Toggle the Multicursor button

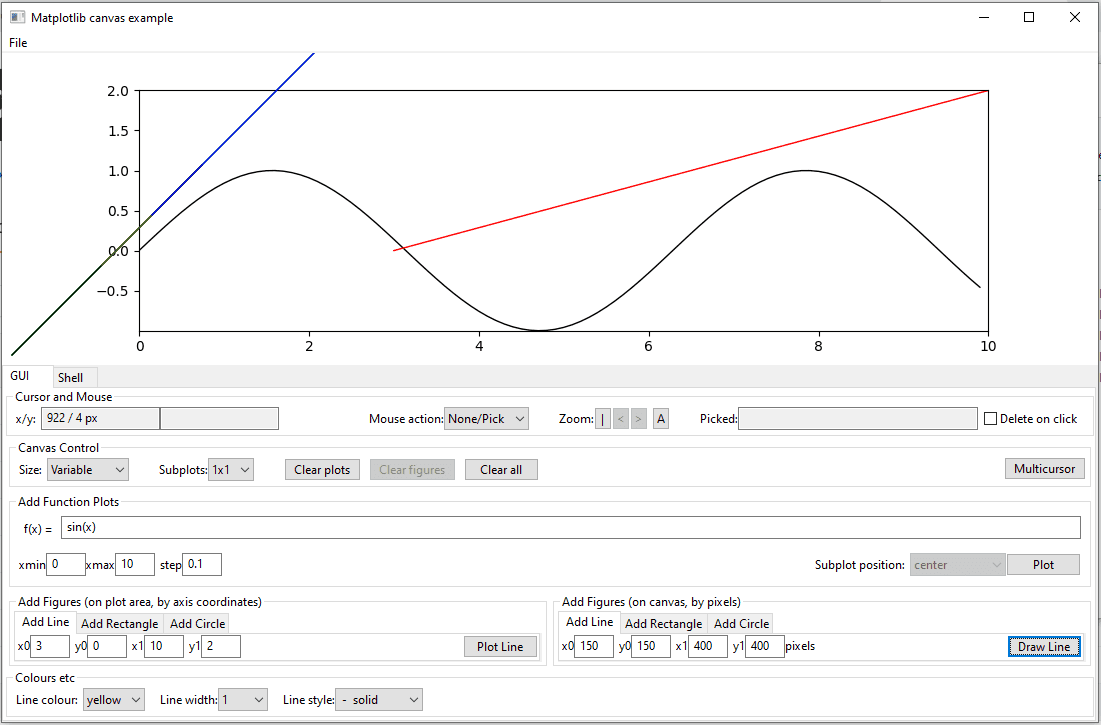(x=1044, y=468)
